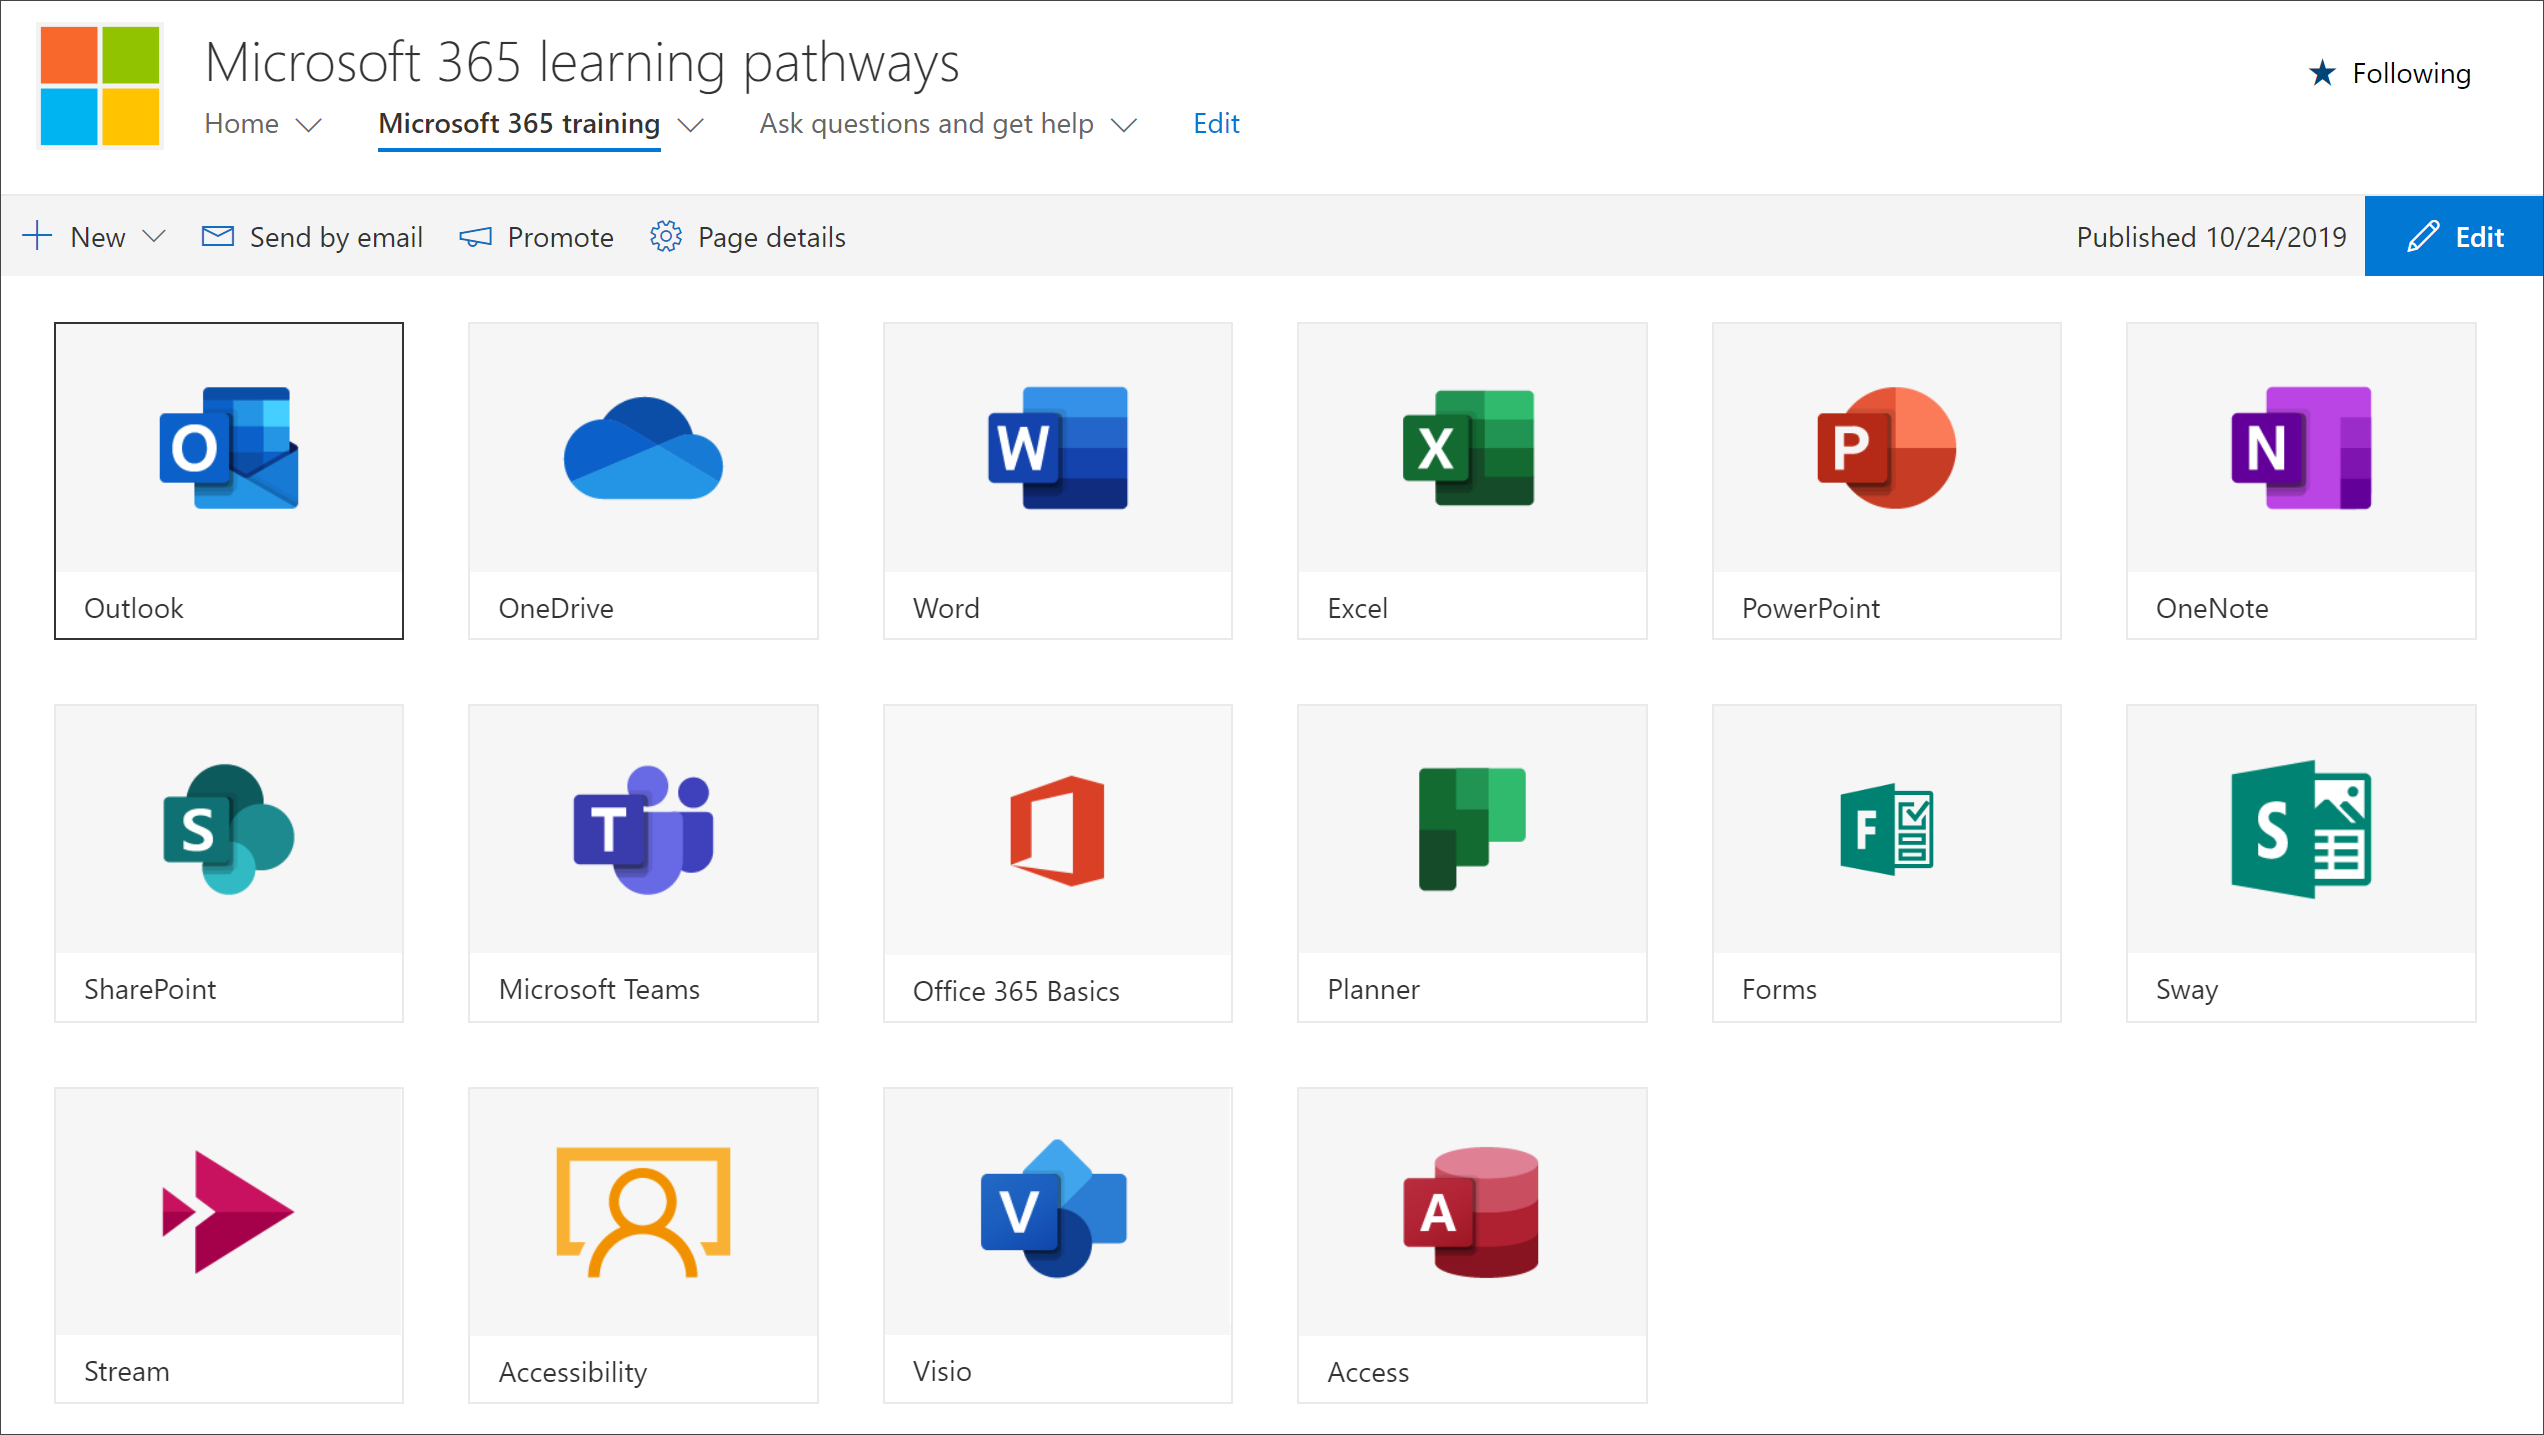The height and width of the screenshot is (1435, 2544).
Task: Open the PowerPoint app icon
Action: pyautogui.click(x=1887, y=447)
